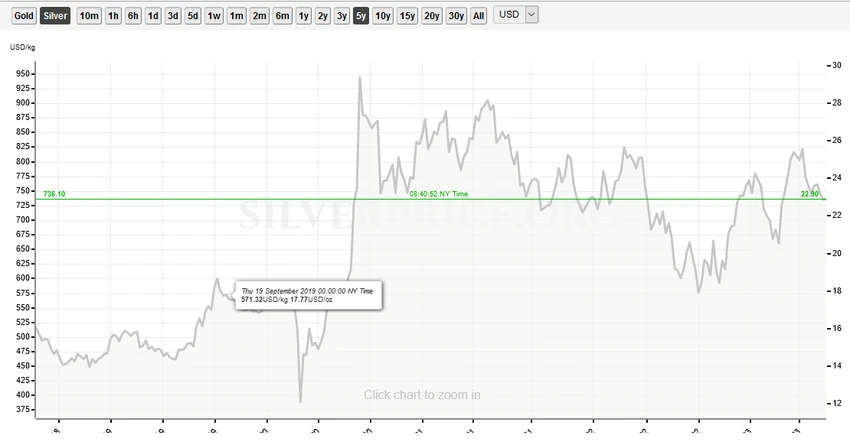850x448 pixels.
Task: Switch chart to Gold
Action: click(23, 16)
